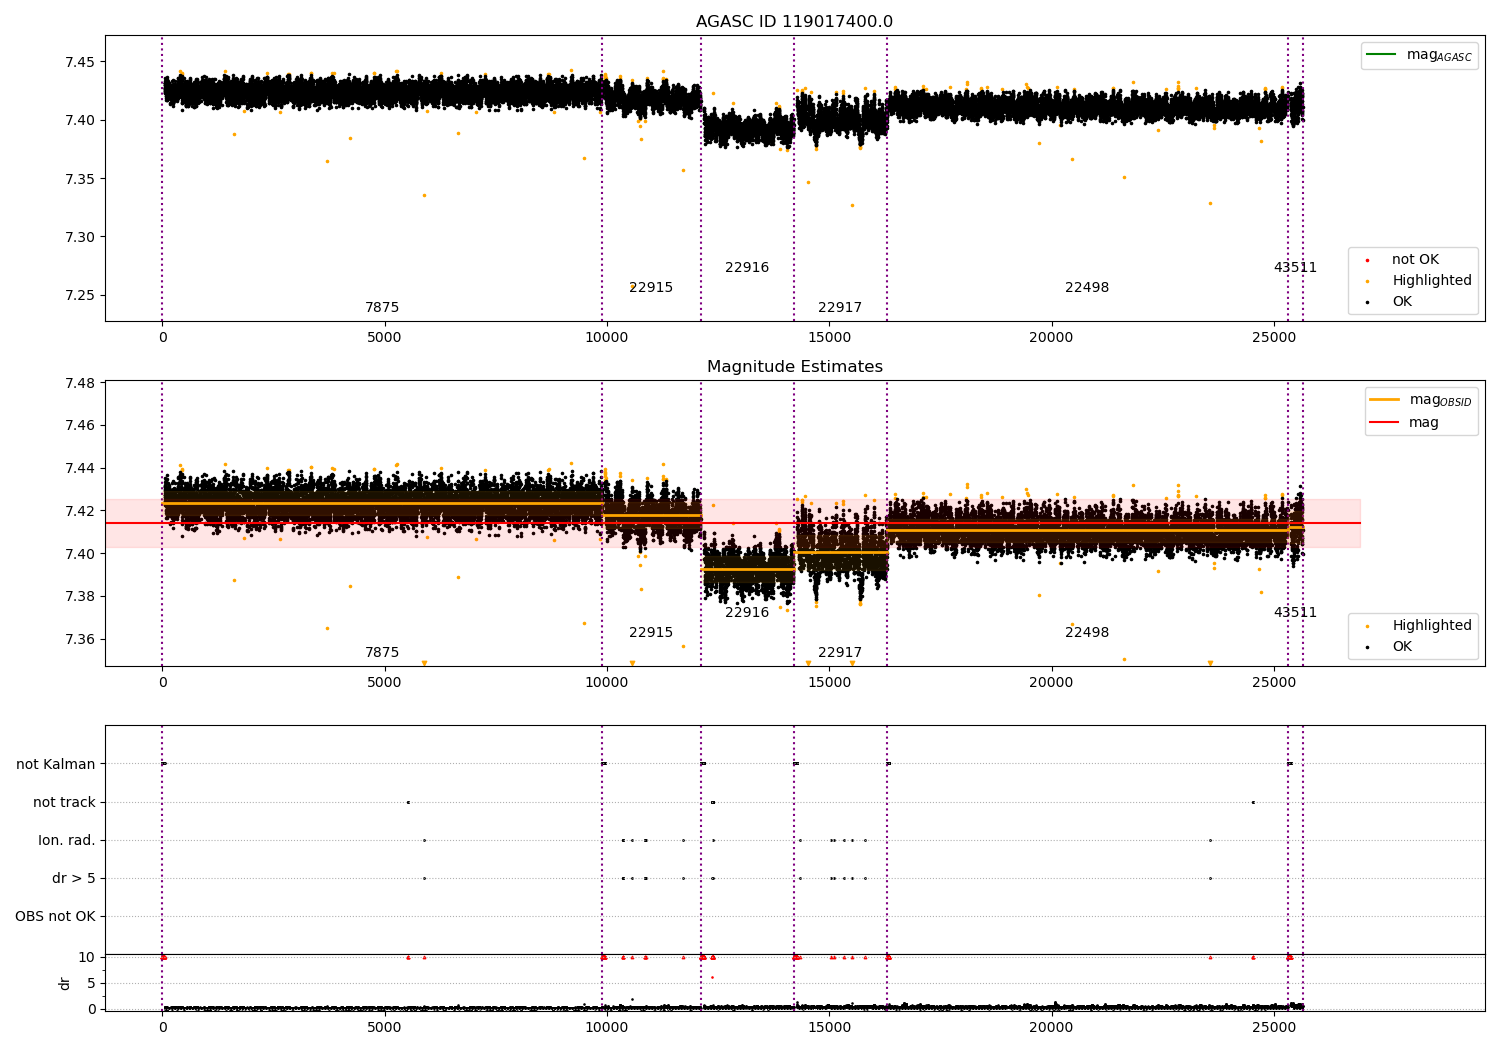The width and height of the screenshot is (1500, 1050).
Task: Click the "not track" axis label
Action: click(64, 803)
